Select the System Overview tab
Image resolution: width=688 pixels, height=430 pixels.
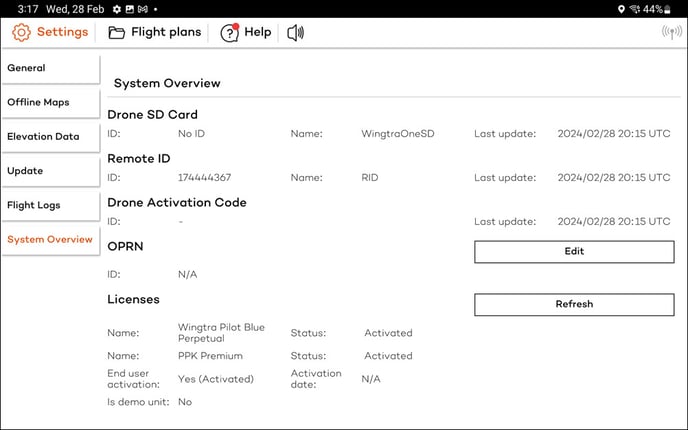pyautogui.click(x=51, y=240)
